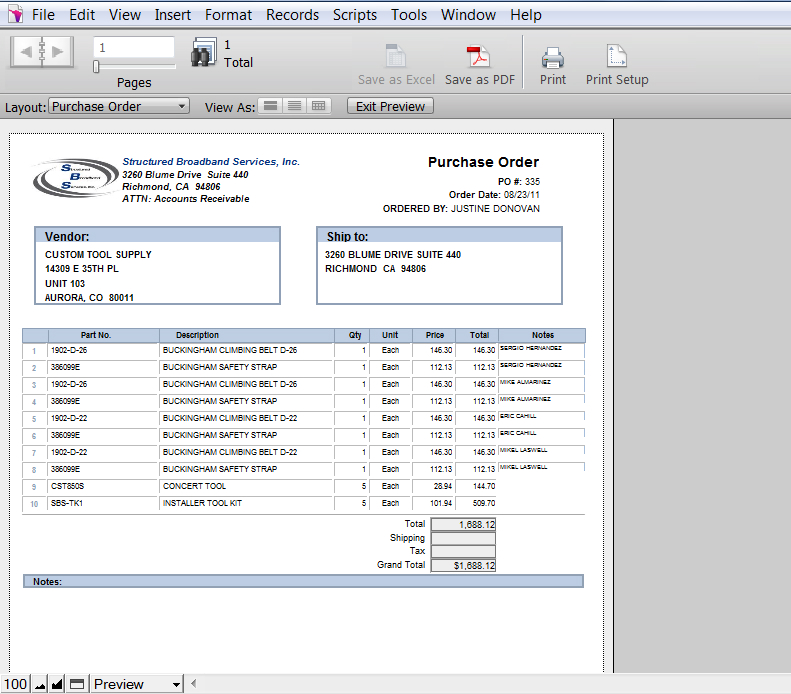Switch View As to List view
791x694 pixels.
pos(294,106)
